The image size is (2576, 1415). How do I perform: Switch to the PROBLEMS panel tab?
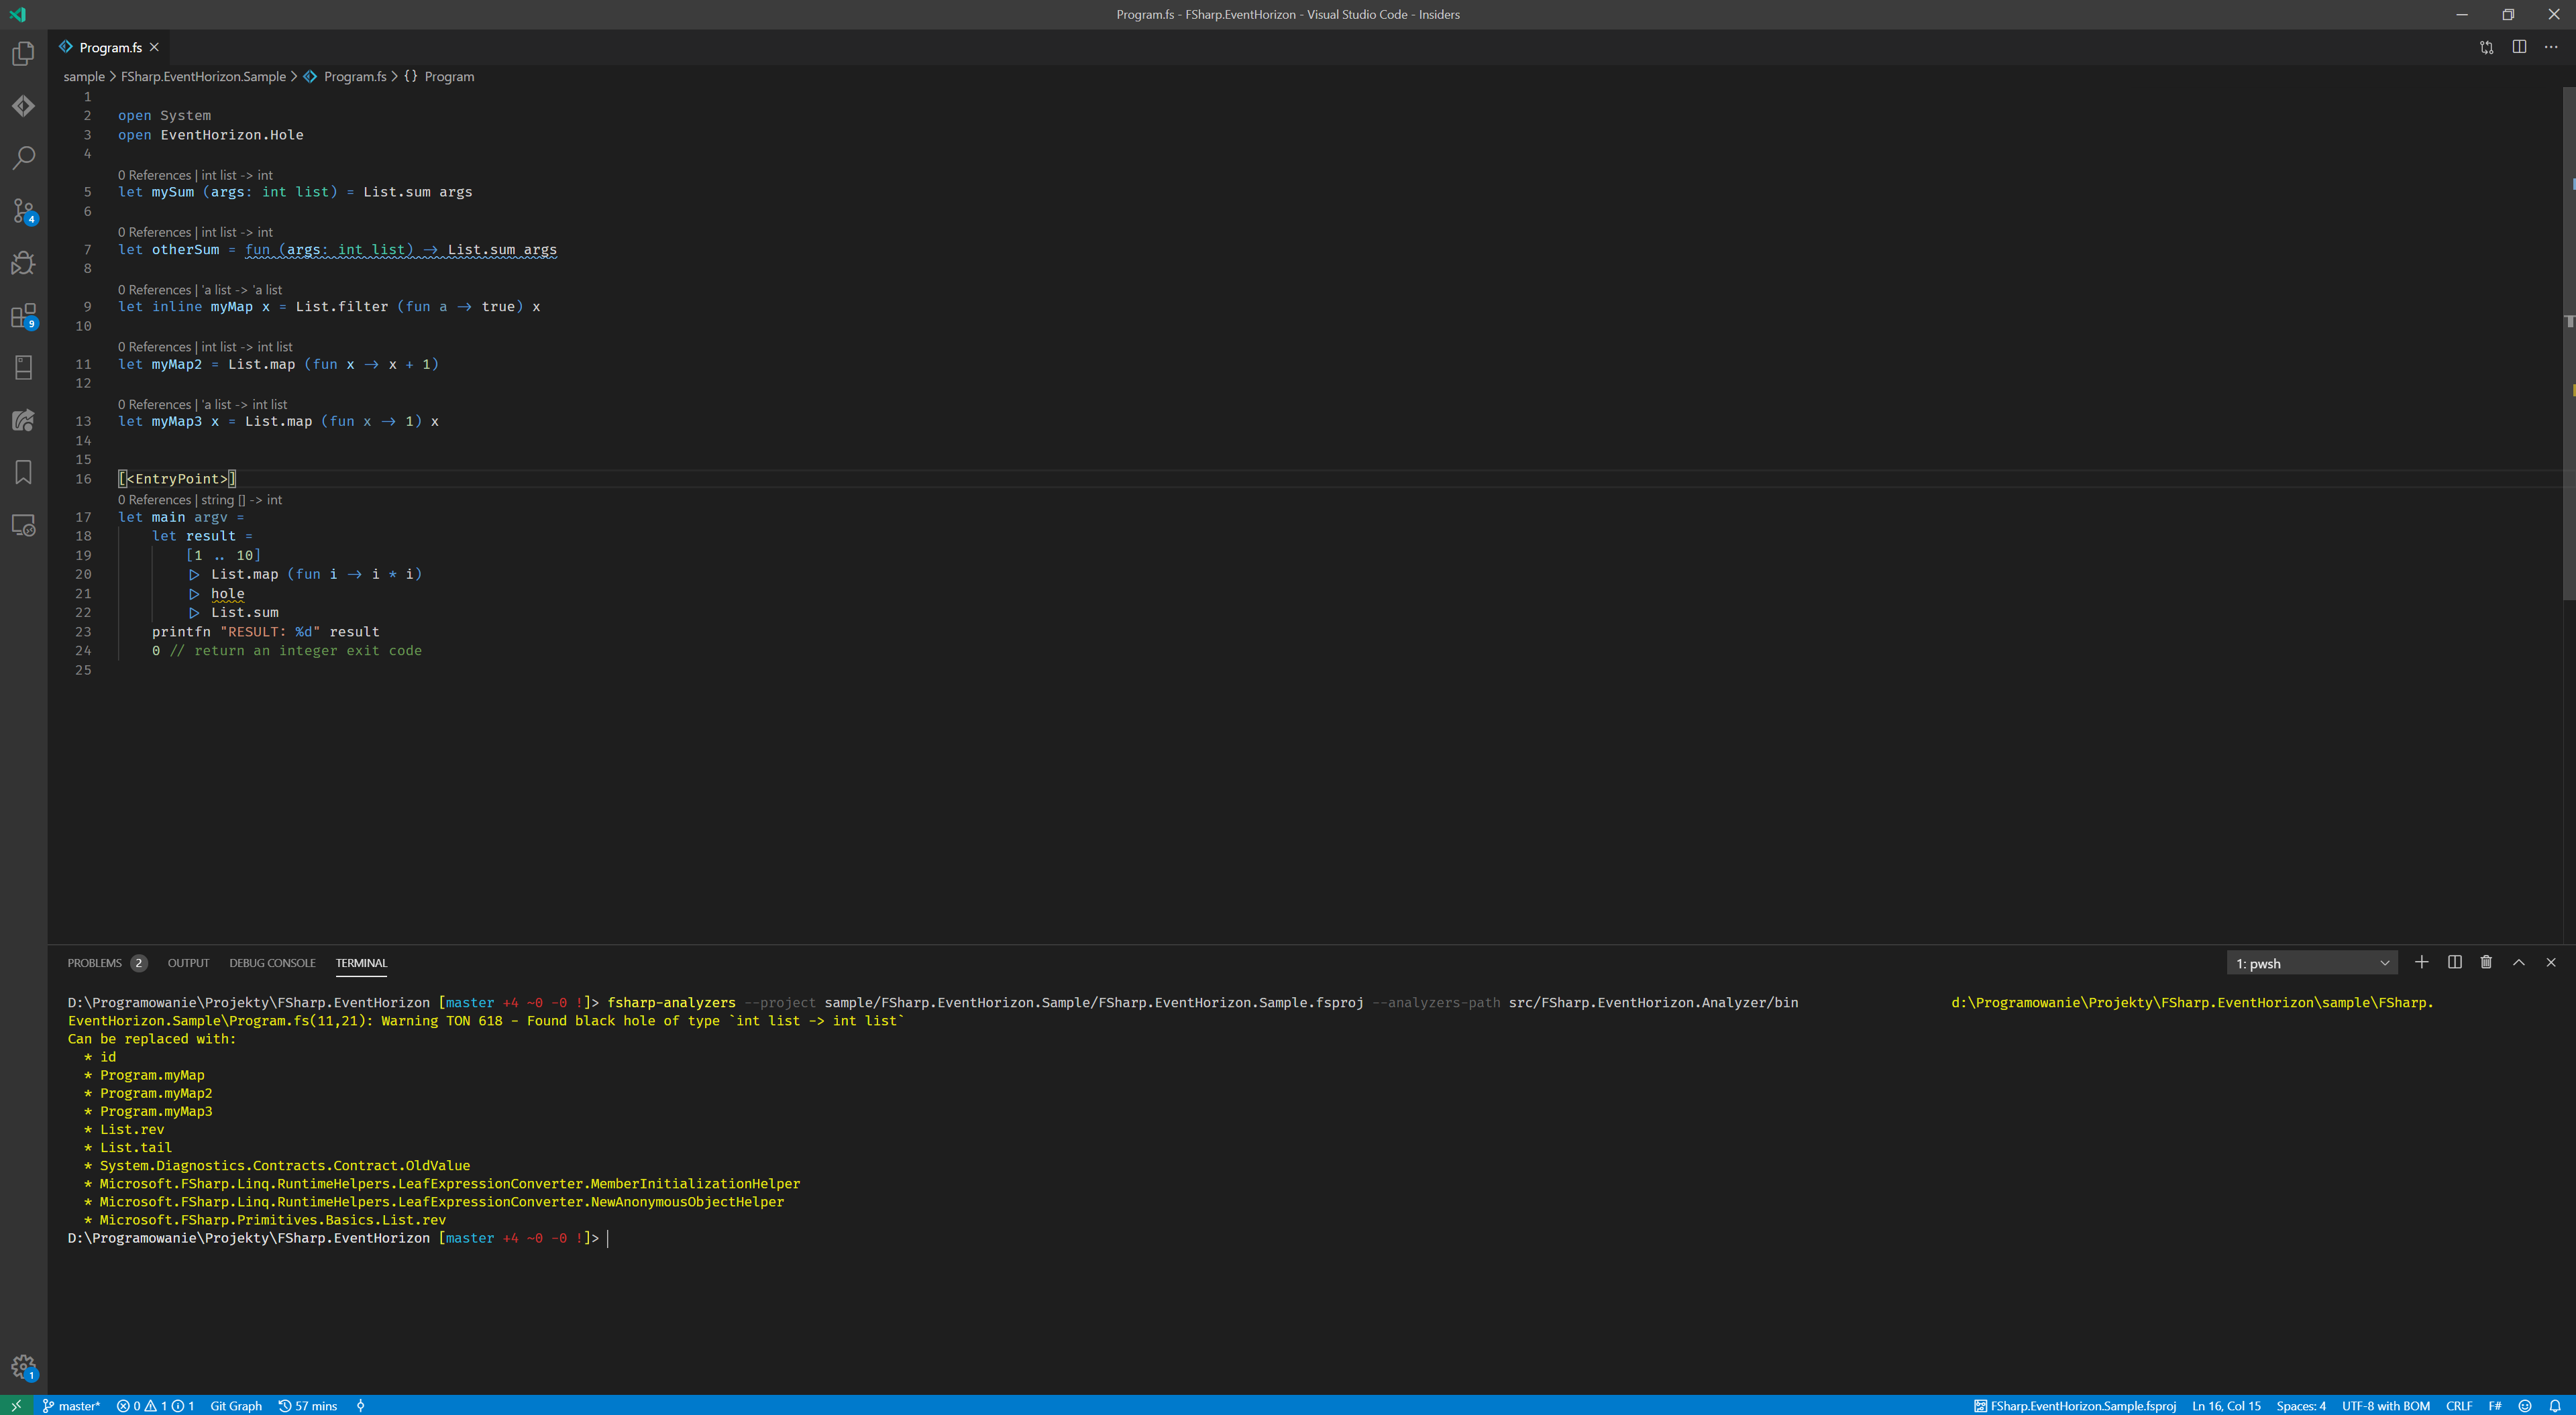pyautogui.click(x=95, y=963)
